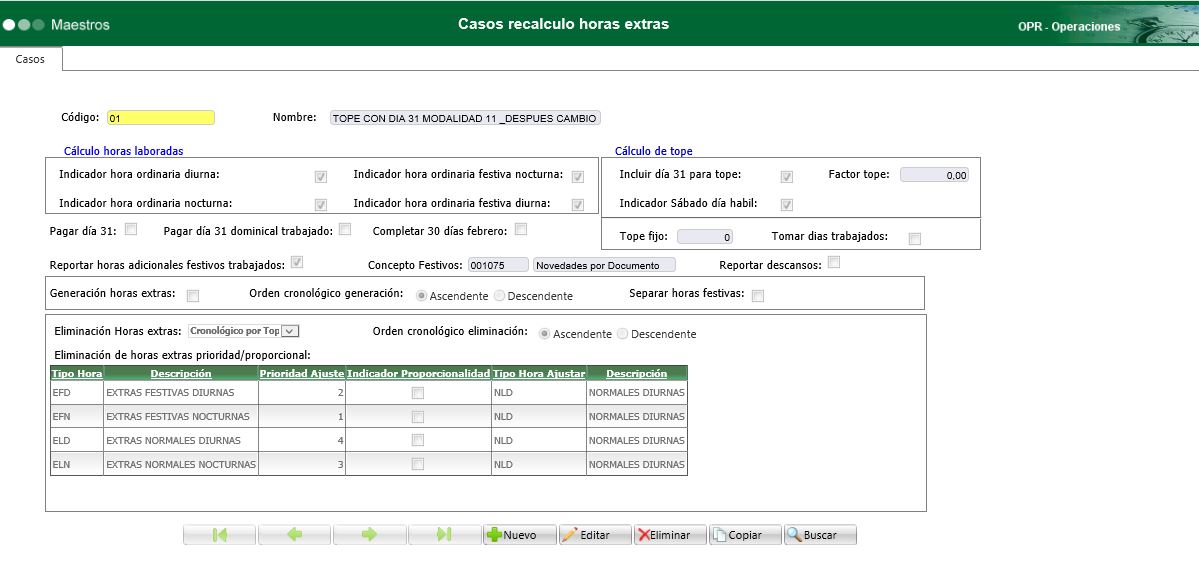Select Descendente for orden cronológico generación
Image resolution: width=1199 pixels, height=570 pixels.
[x=499, y=295]
